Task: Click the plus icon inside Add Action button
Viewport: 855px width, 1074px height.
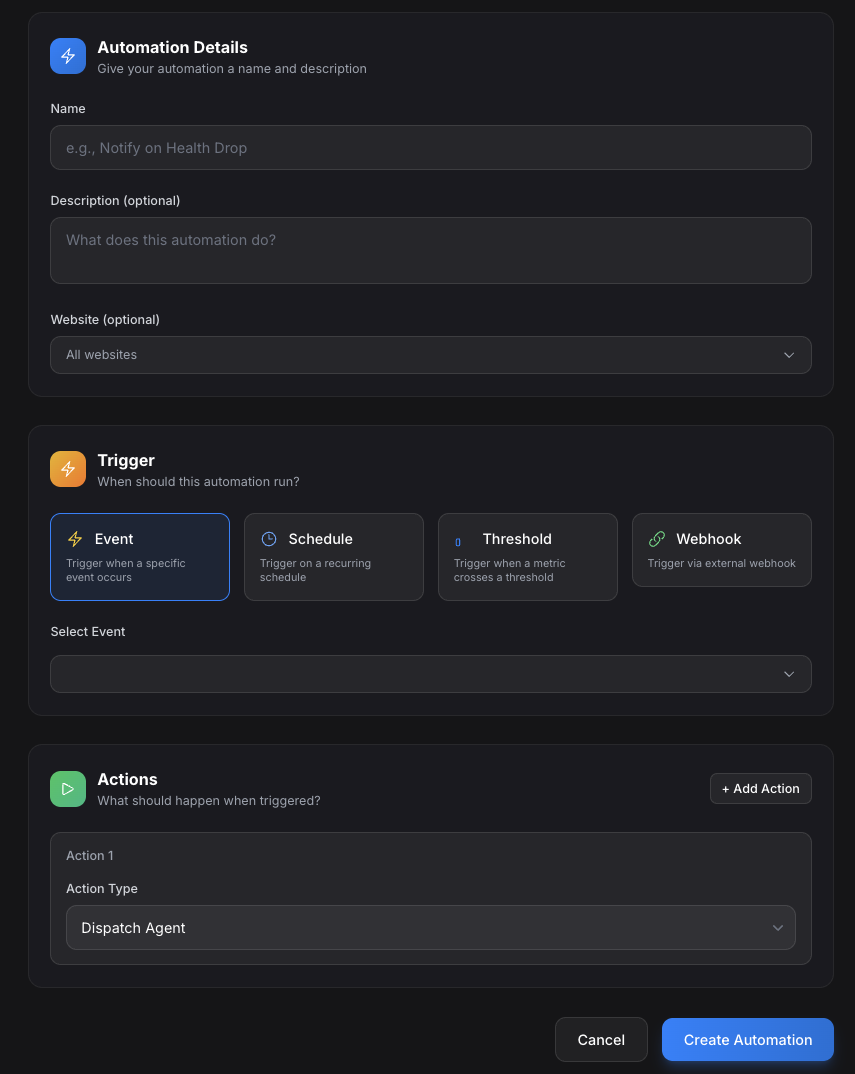Action: coord(727,788)
